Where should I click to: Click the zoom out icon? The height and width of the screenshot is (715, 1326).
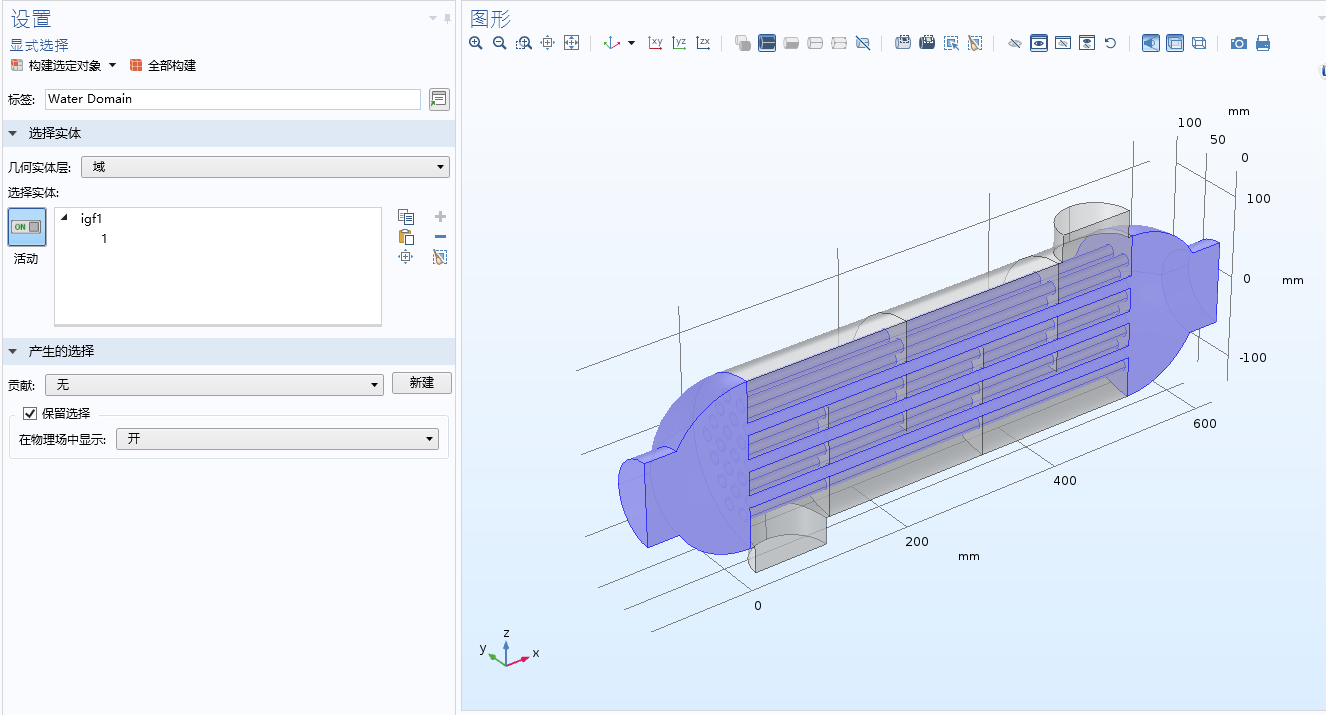point(500,43)
